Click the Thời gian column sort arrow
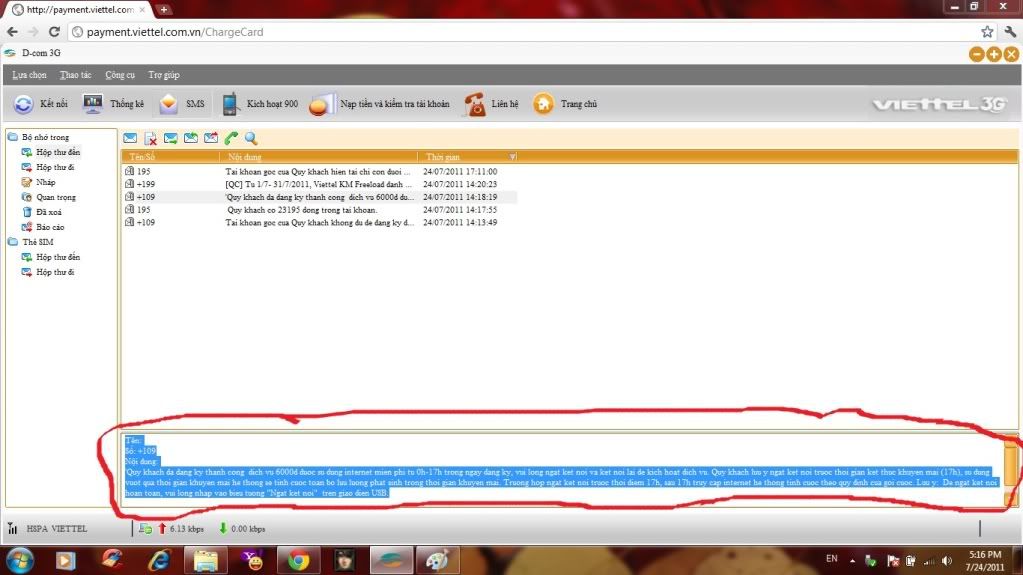 [513, 157]
